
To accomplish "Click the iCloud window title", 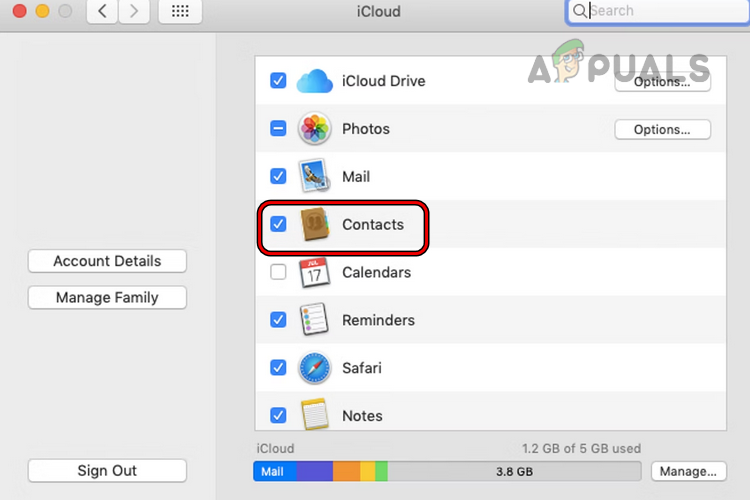I will (x=379, y=11).
